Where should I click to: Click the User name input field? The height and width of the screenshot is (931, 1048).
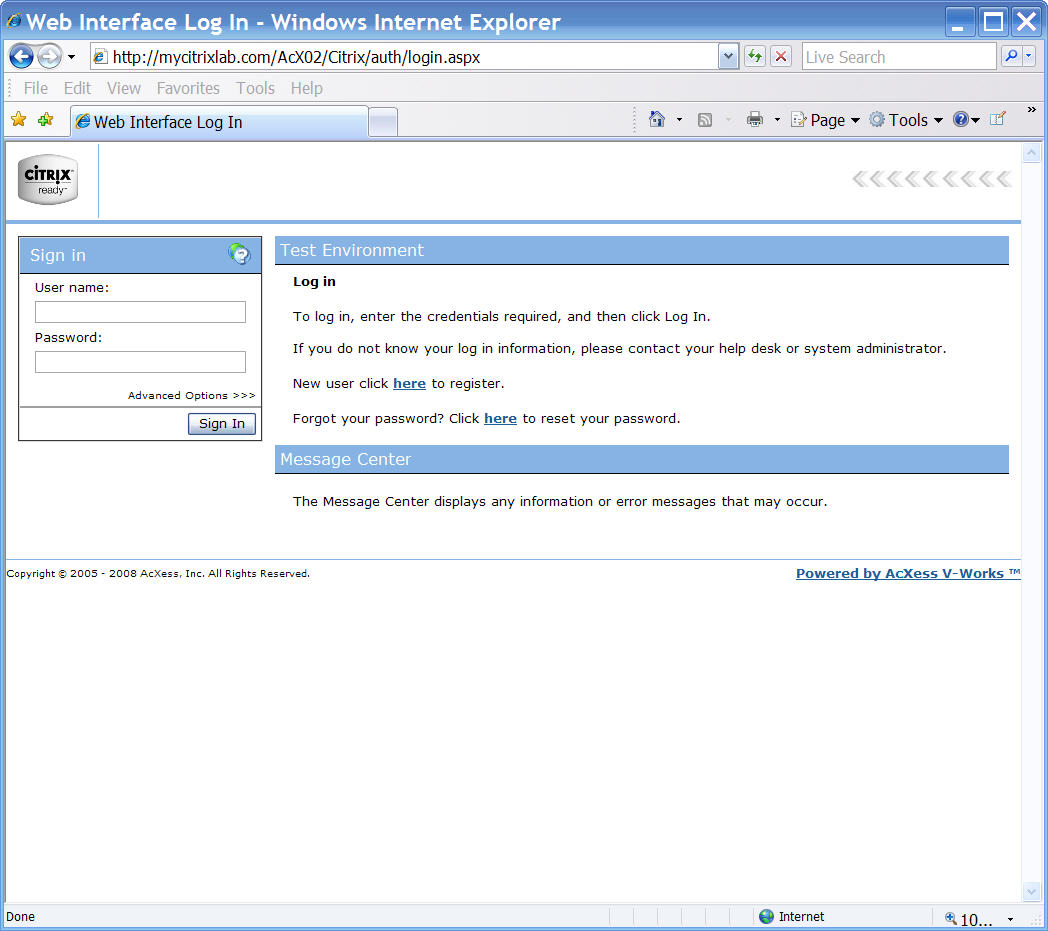point(140,312)
